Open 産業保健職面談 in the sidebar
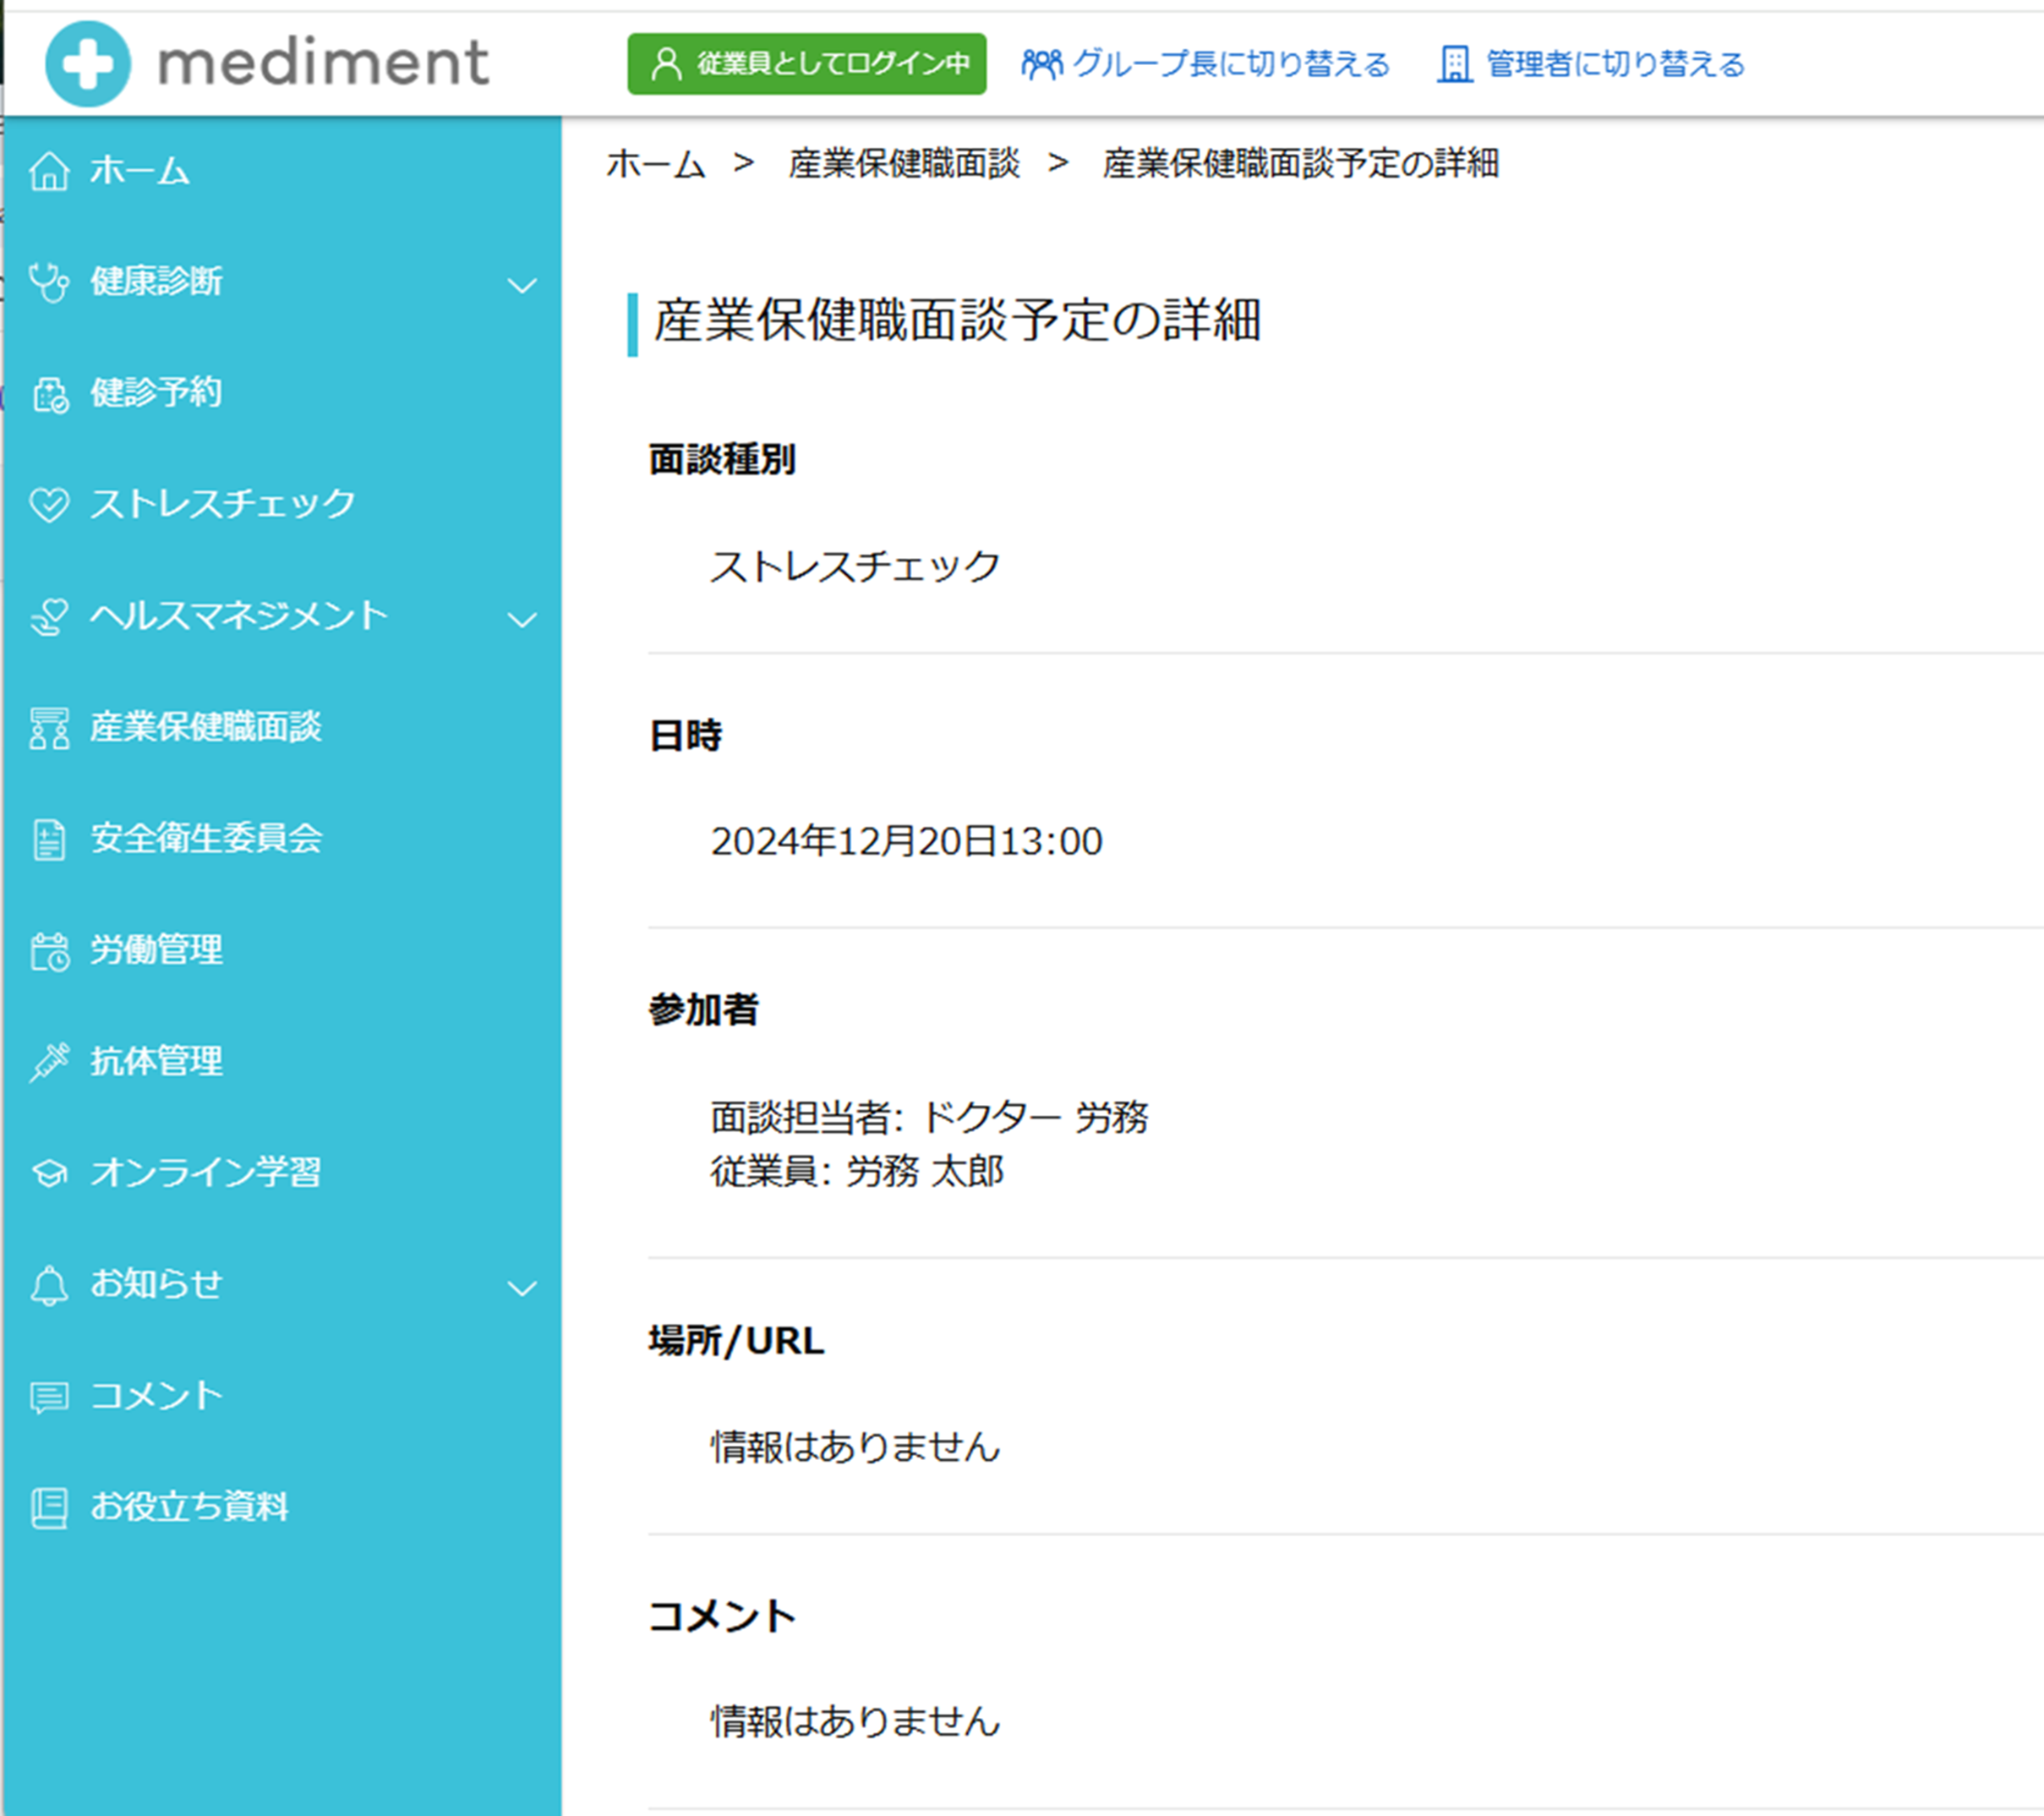The width and height of the screenshot is (2044, 1816). click(x=206, y=727)
